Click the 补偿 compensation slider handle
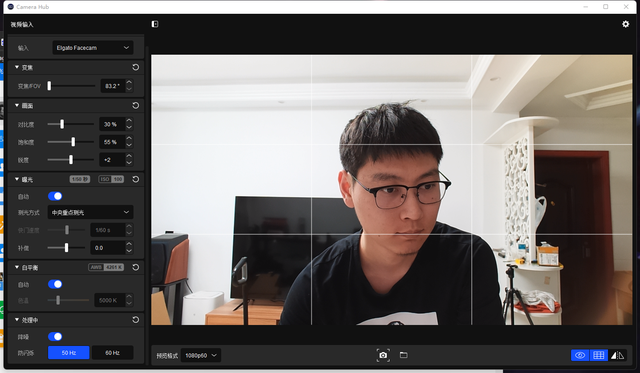Screen dimensions: 640x373 tap(67, 248)
